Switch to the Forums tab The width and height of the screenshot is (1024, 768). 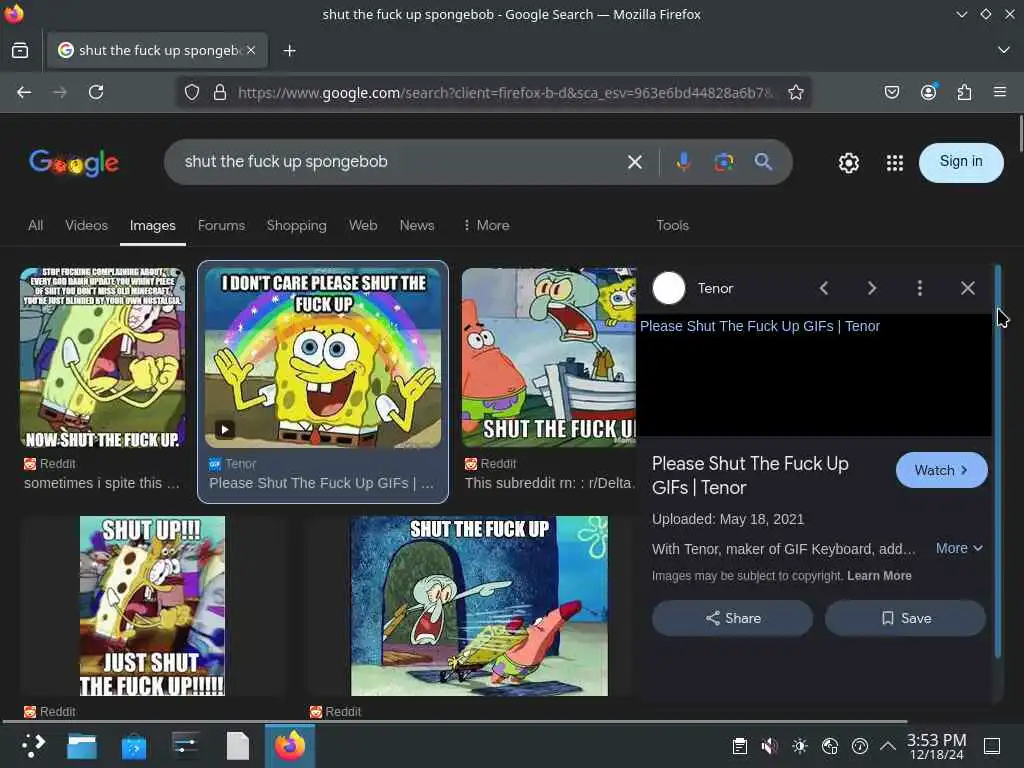click(221, 225)
